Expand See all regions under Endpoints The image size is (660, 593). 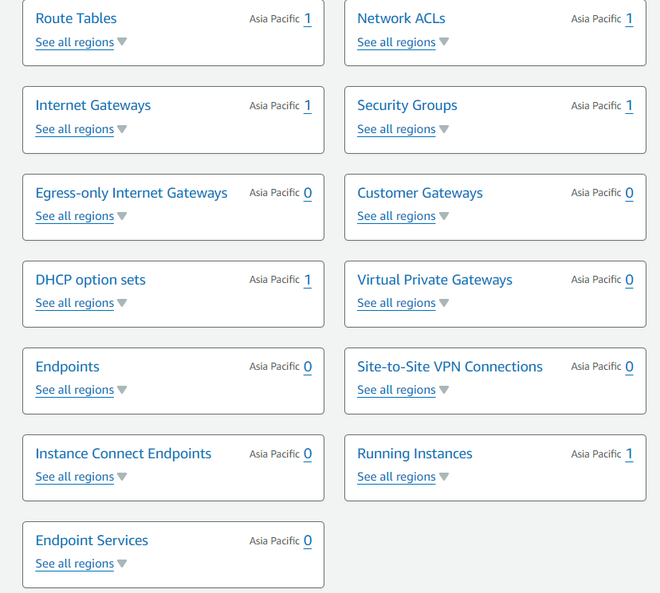75,390
